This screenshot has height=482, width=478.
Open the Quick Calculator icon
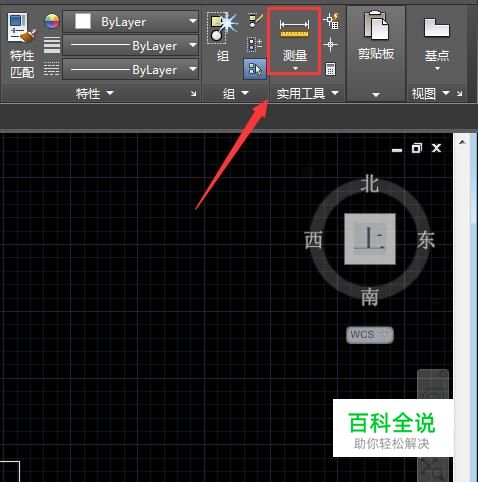(x=330, y=69)
